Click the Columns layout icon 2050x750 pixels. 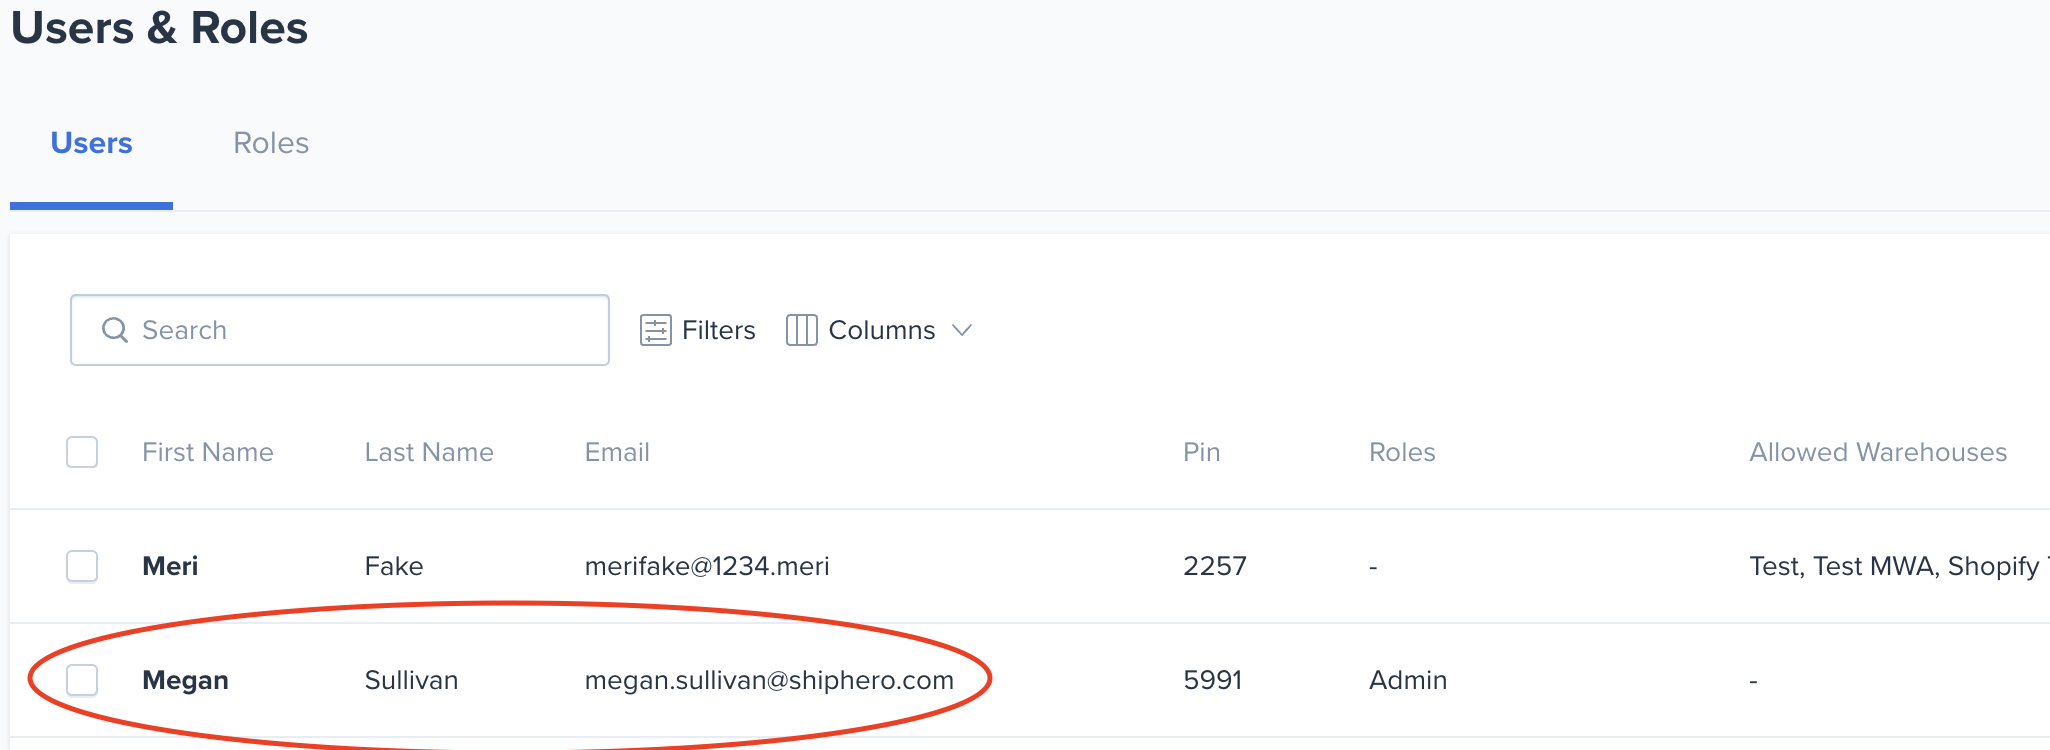tap(801, 330)
